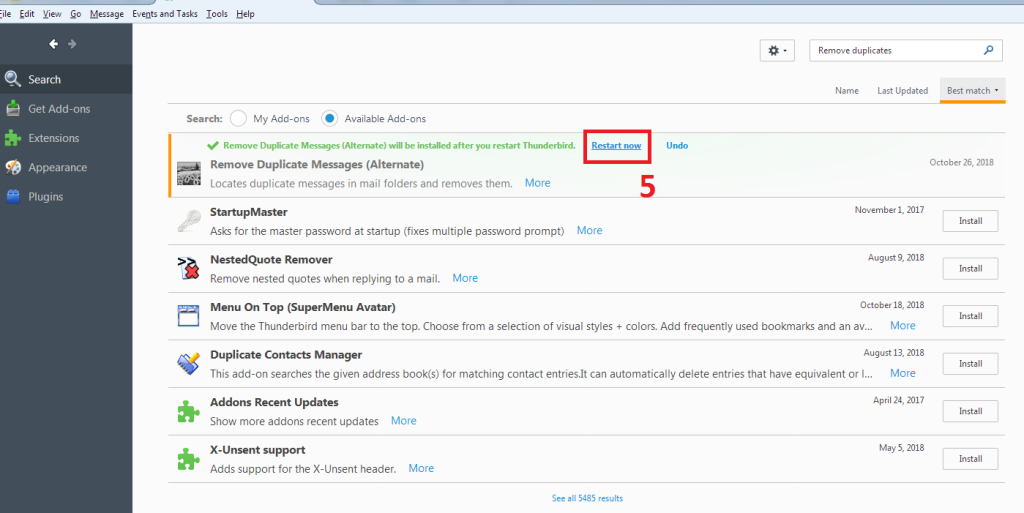Image resolution: width=1024 pixels, height=513 pixels.
Task: Click the NestedQuote Remover icon
Action: (x=189, y=268)
